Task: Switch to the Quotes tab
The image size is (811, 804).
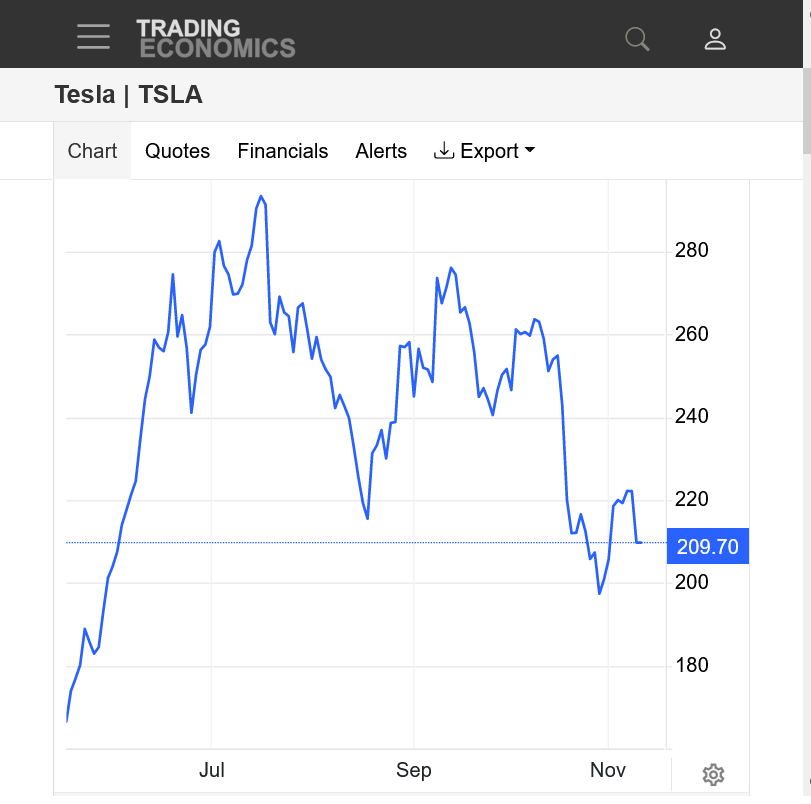Action: click(x=177, y=151)
